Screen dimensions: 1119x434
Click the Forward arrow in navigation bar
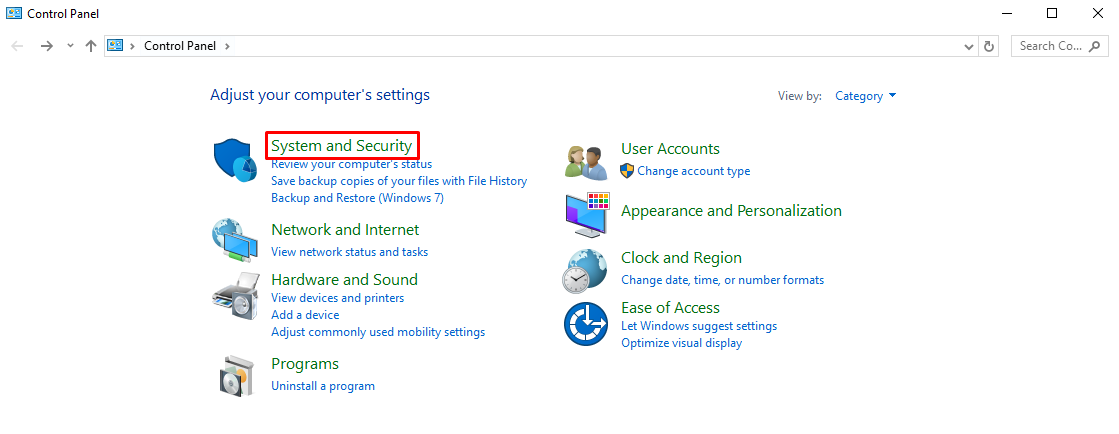coord(47,46)
